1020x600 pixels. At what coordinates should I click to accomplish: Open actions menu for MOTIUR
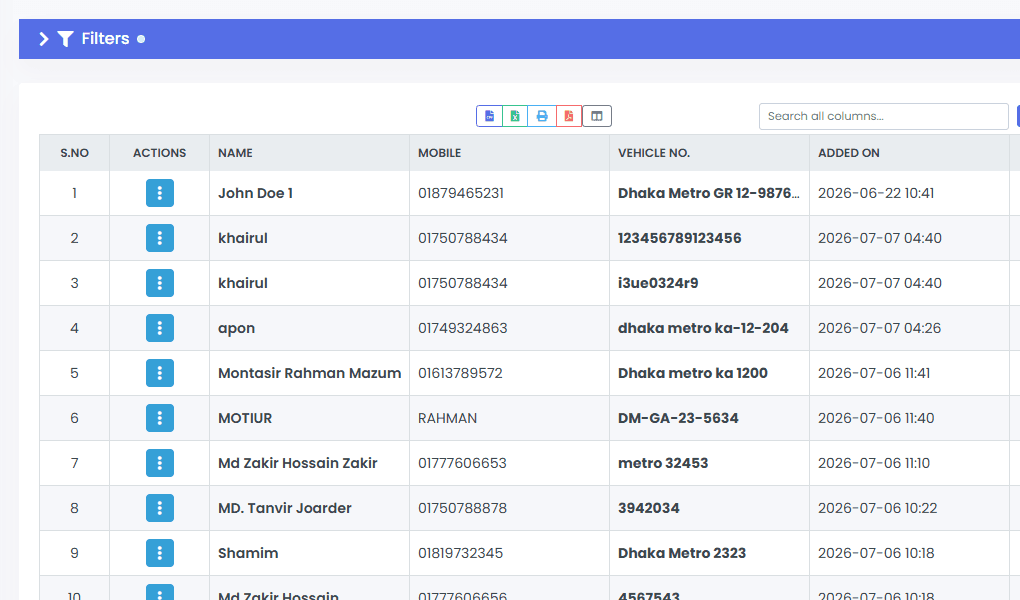click(x=159, y=418)
